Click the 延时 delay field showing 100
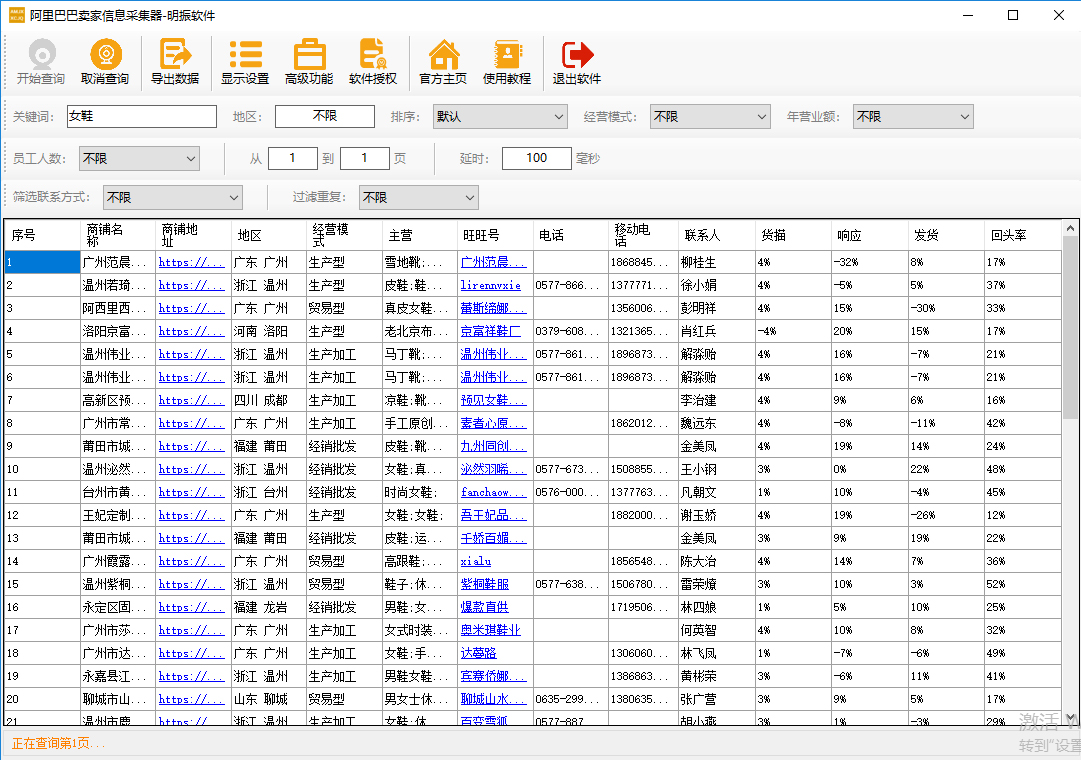Viewport: 1081px width, 760px height. tap(536, 158)
